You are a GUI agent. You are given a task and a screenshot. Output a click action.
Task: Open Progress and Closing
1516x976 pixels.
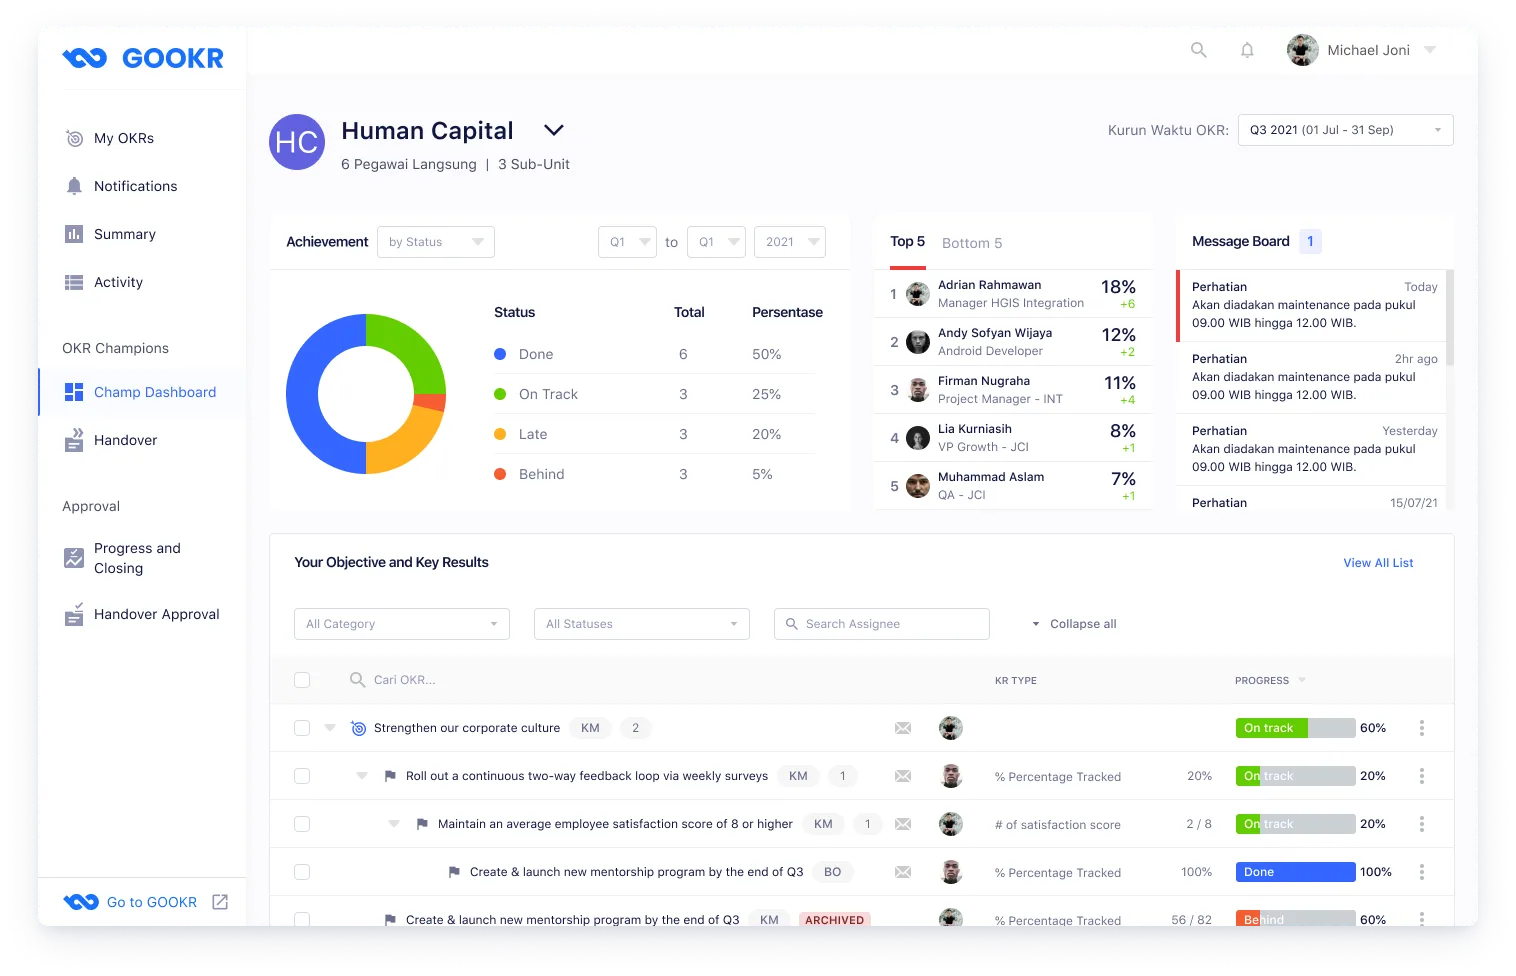(138, 558)
